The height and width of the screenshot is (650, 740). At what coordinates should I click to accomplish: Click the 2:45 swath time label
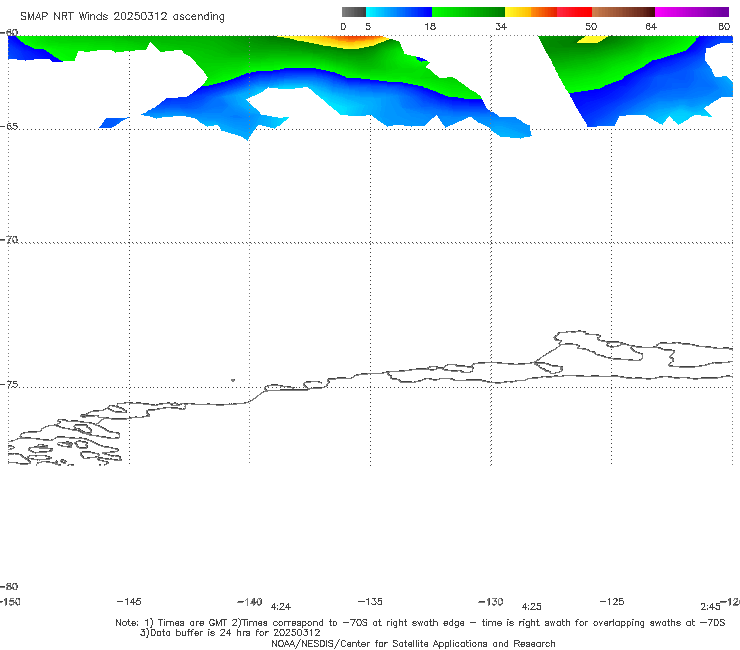point(710,607)
